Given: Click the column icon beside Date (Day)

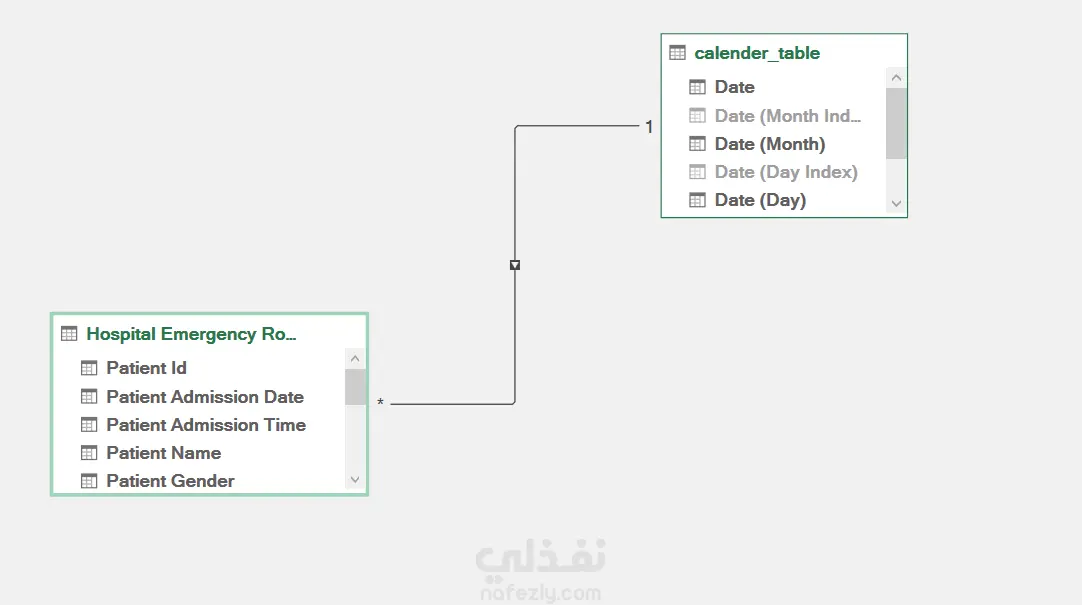Looking at the screenshot, I should tap(697, 200).
